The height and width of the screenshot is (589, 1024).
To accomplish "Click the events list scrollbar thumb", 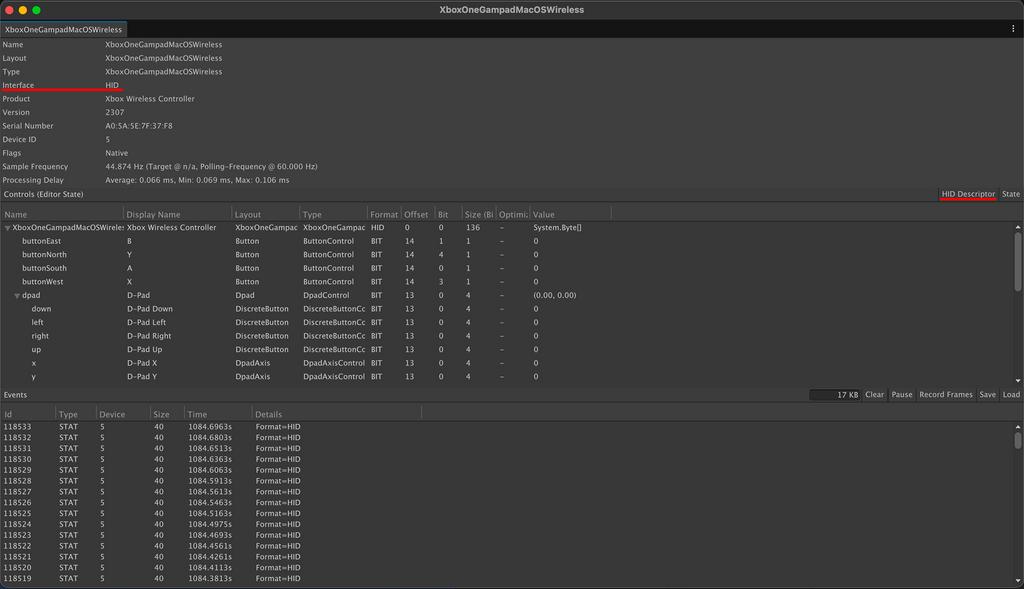I will pyautogui.click(x=1017, y=441).
